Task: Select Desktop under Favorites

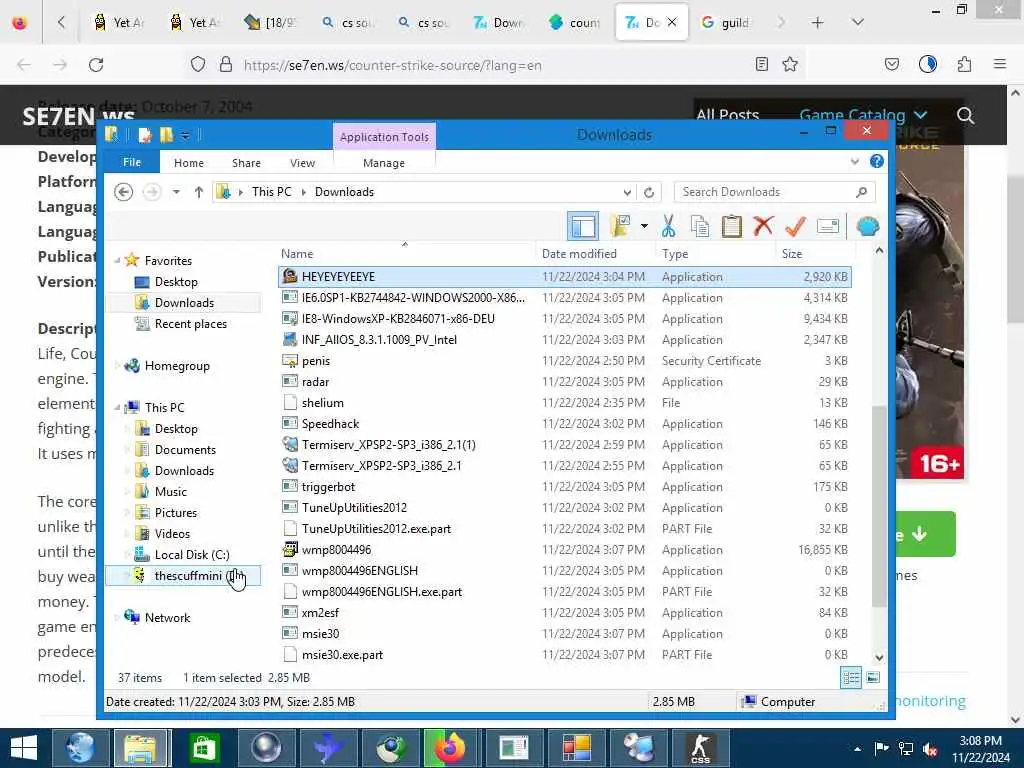Action: tap(176, 281)
